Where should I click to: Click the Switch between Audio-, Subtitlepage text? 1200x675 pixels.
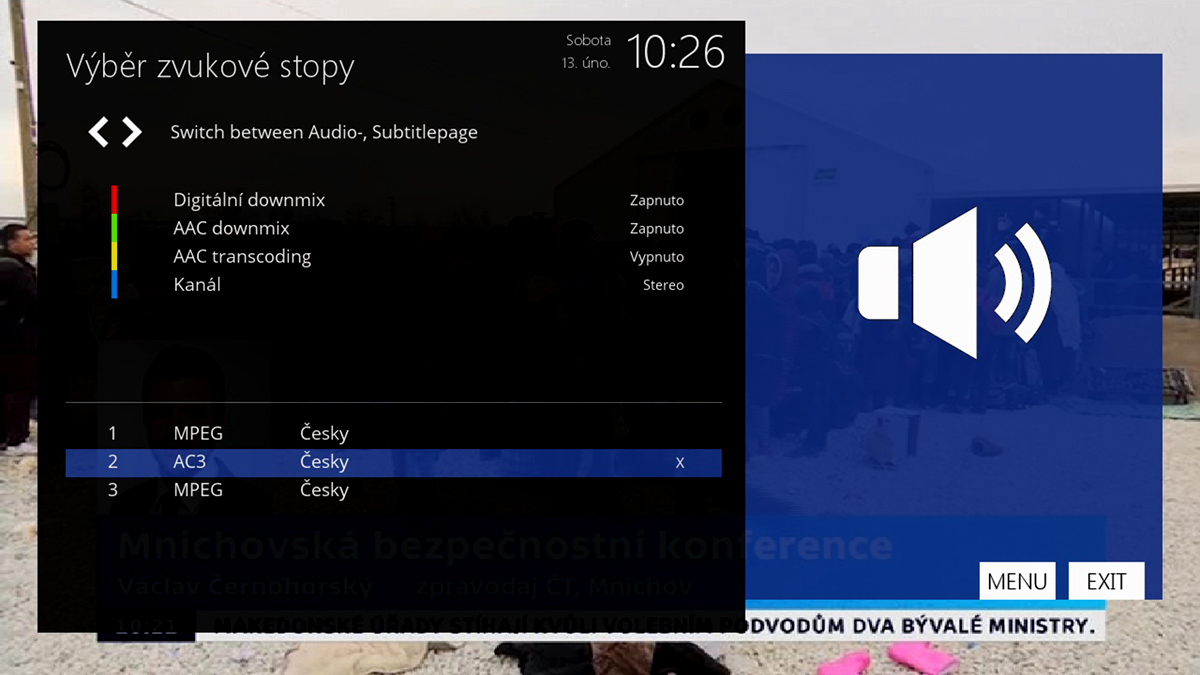pos(323,132)
